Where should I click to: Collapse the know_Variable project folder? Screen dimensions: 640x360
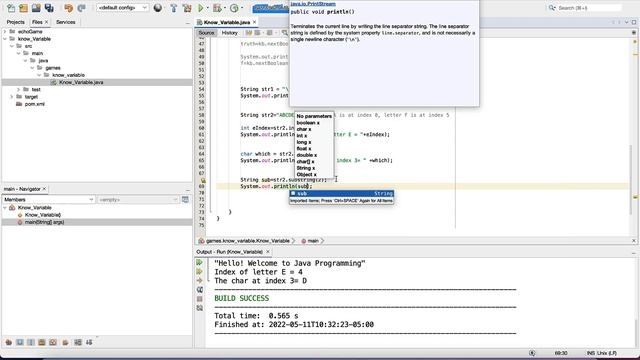click(x=5, y=39)
